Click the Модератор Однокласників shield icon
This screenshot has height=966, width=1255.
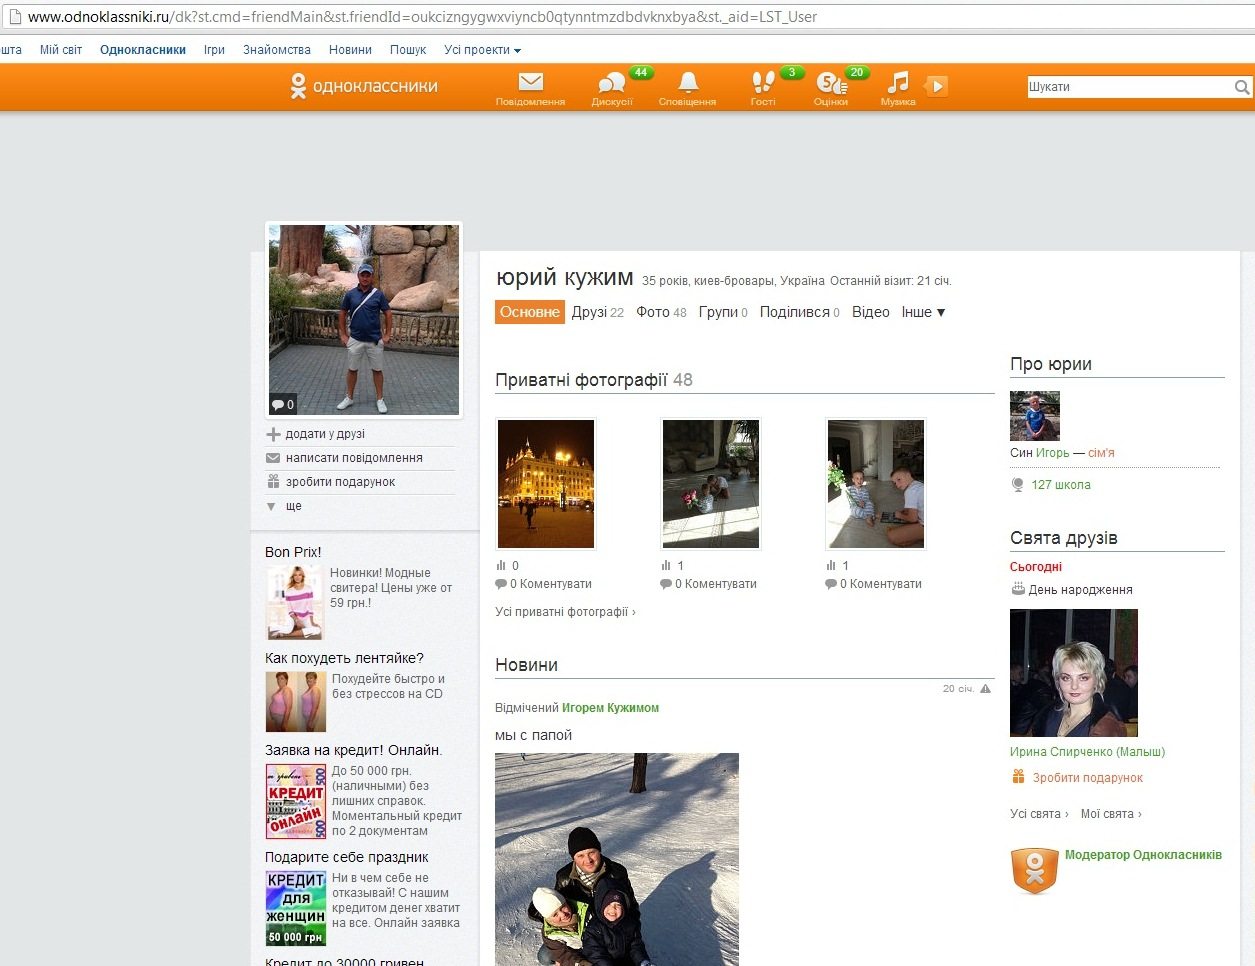click(1034, 870)
